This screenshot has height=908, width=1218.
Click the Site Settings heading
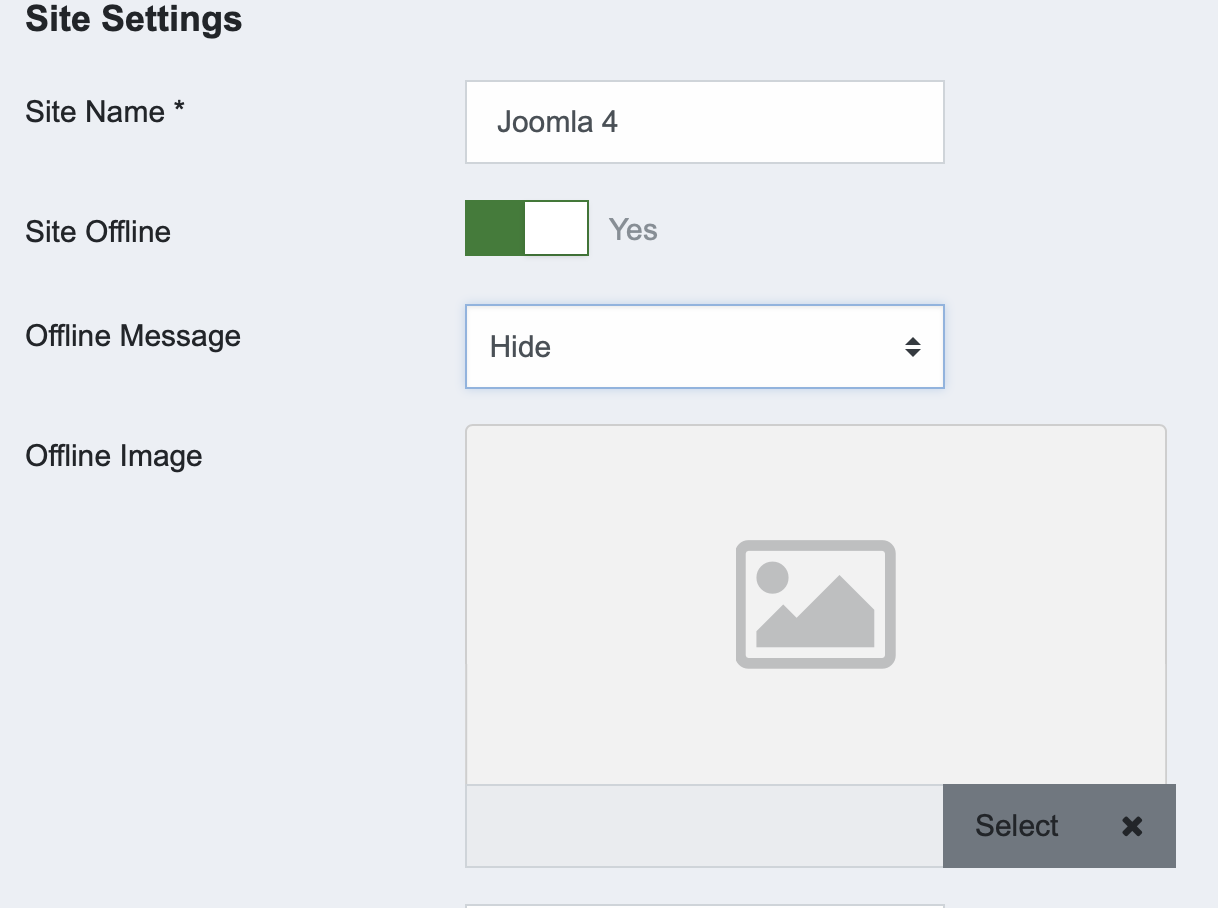(134, 19)
